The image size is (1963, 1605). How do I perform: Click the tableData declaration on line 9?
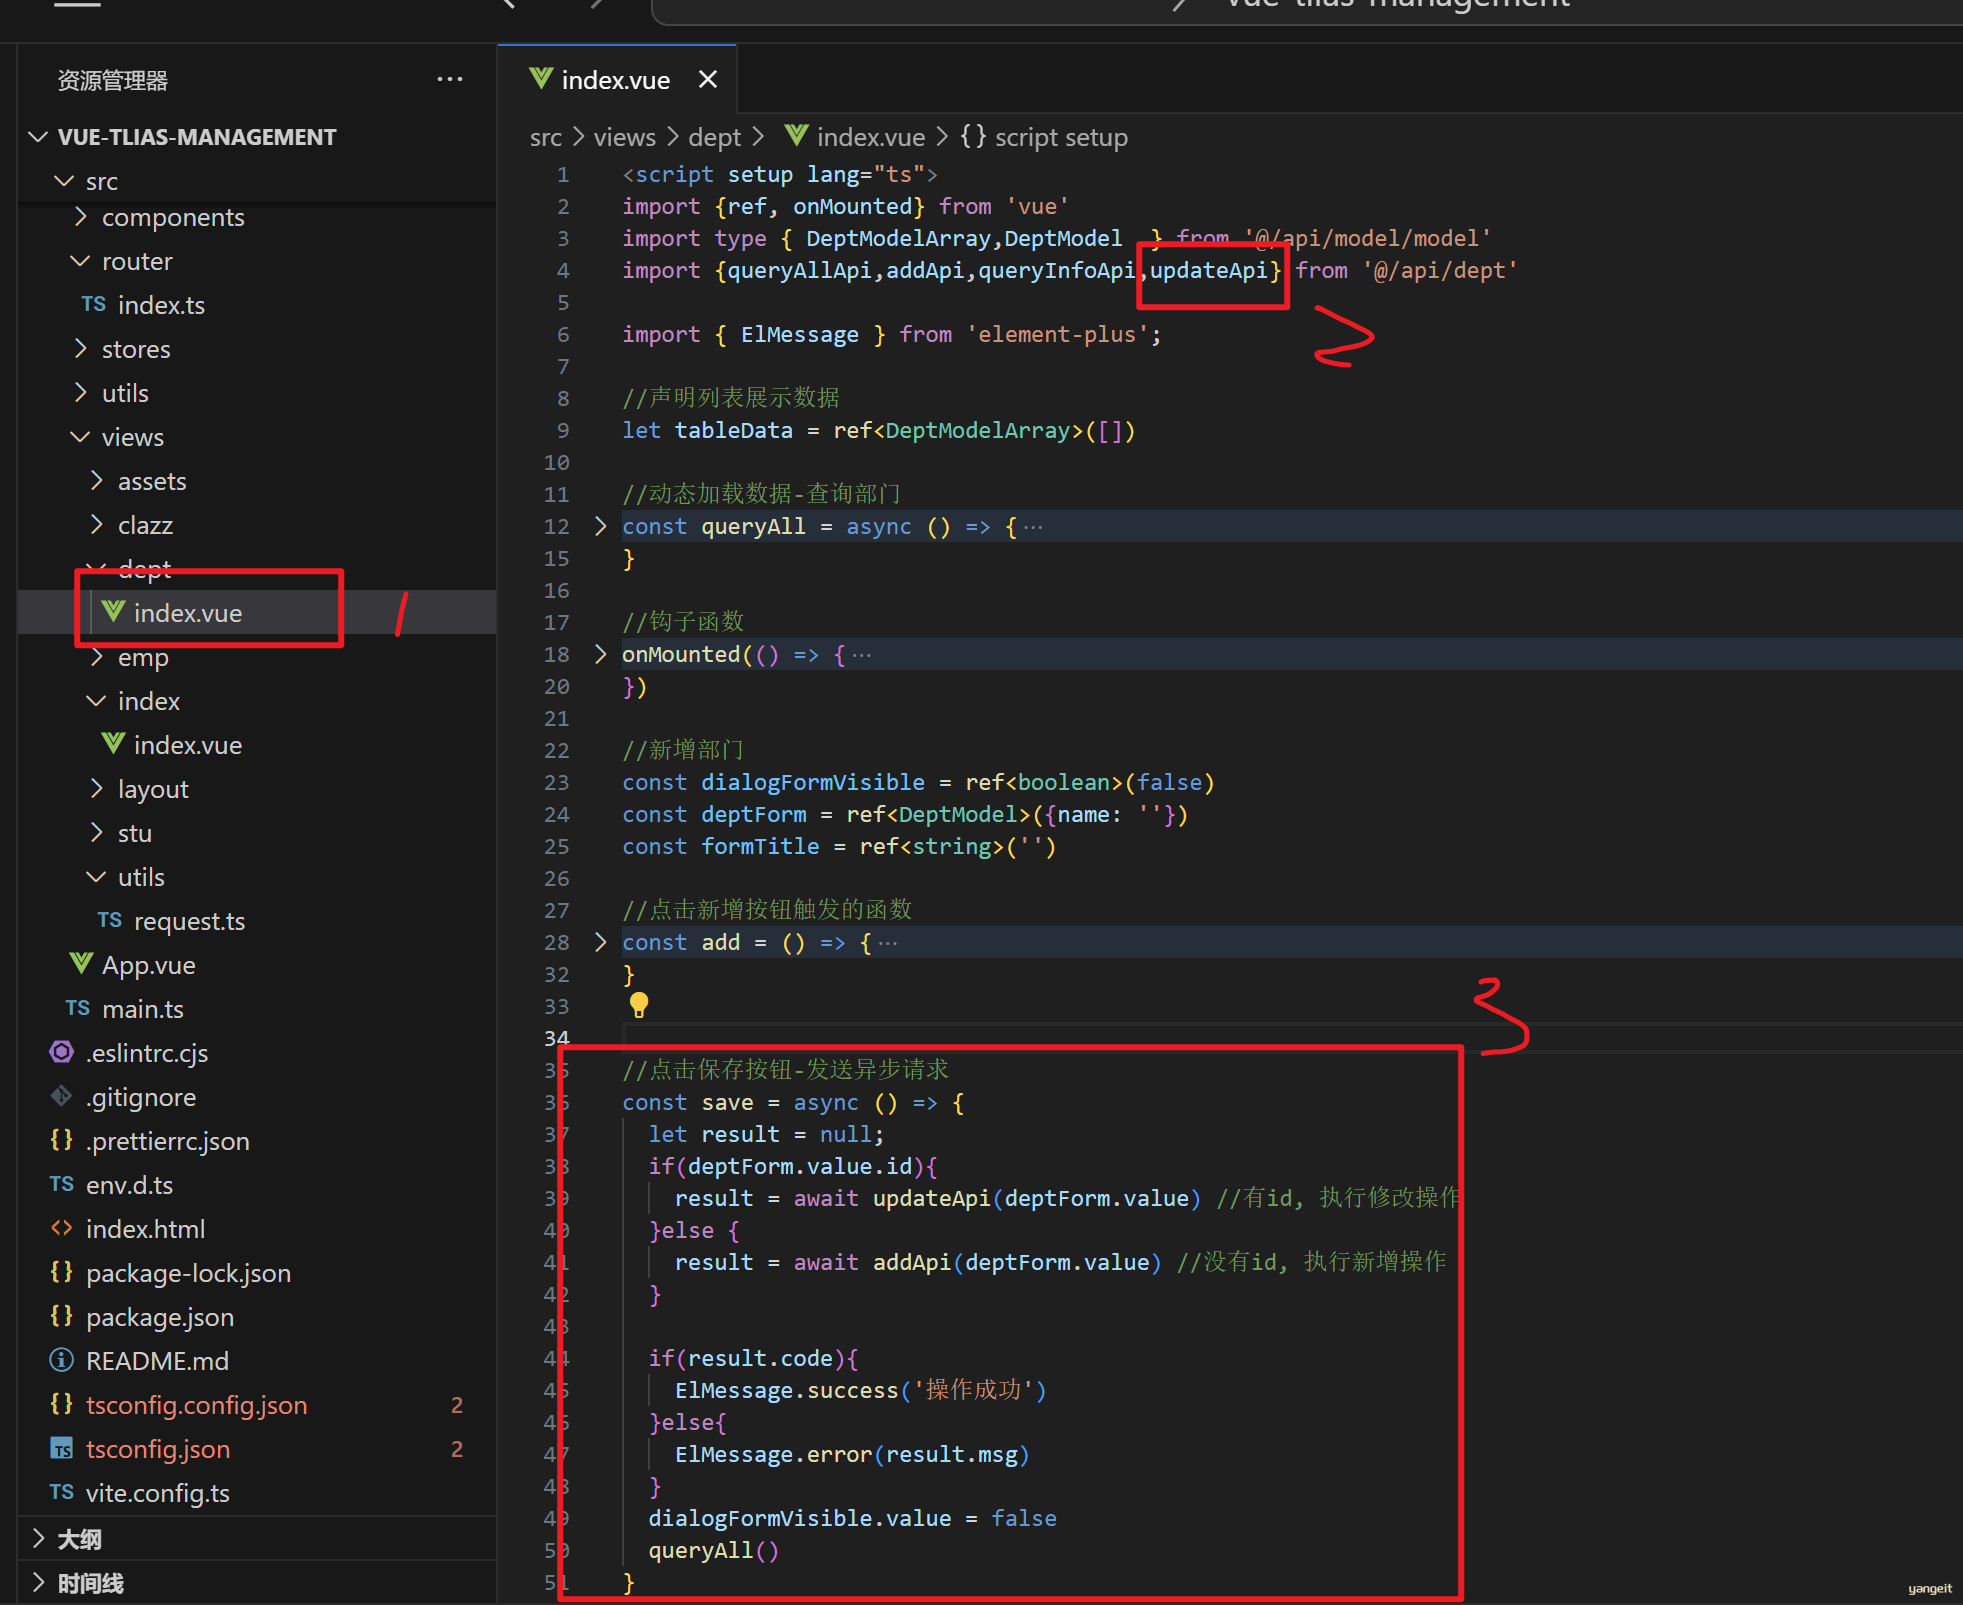click(733, 430)
